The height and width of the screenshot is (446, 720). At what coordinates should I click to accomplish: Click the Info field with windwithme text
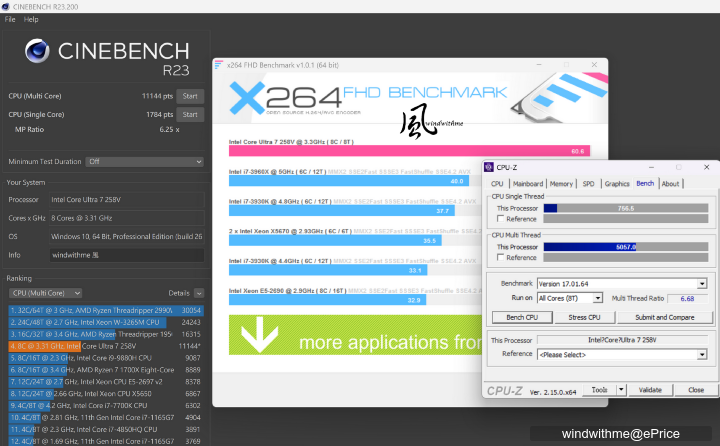[127, 255]
